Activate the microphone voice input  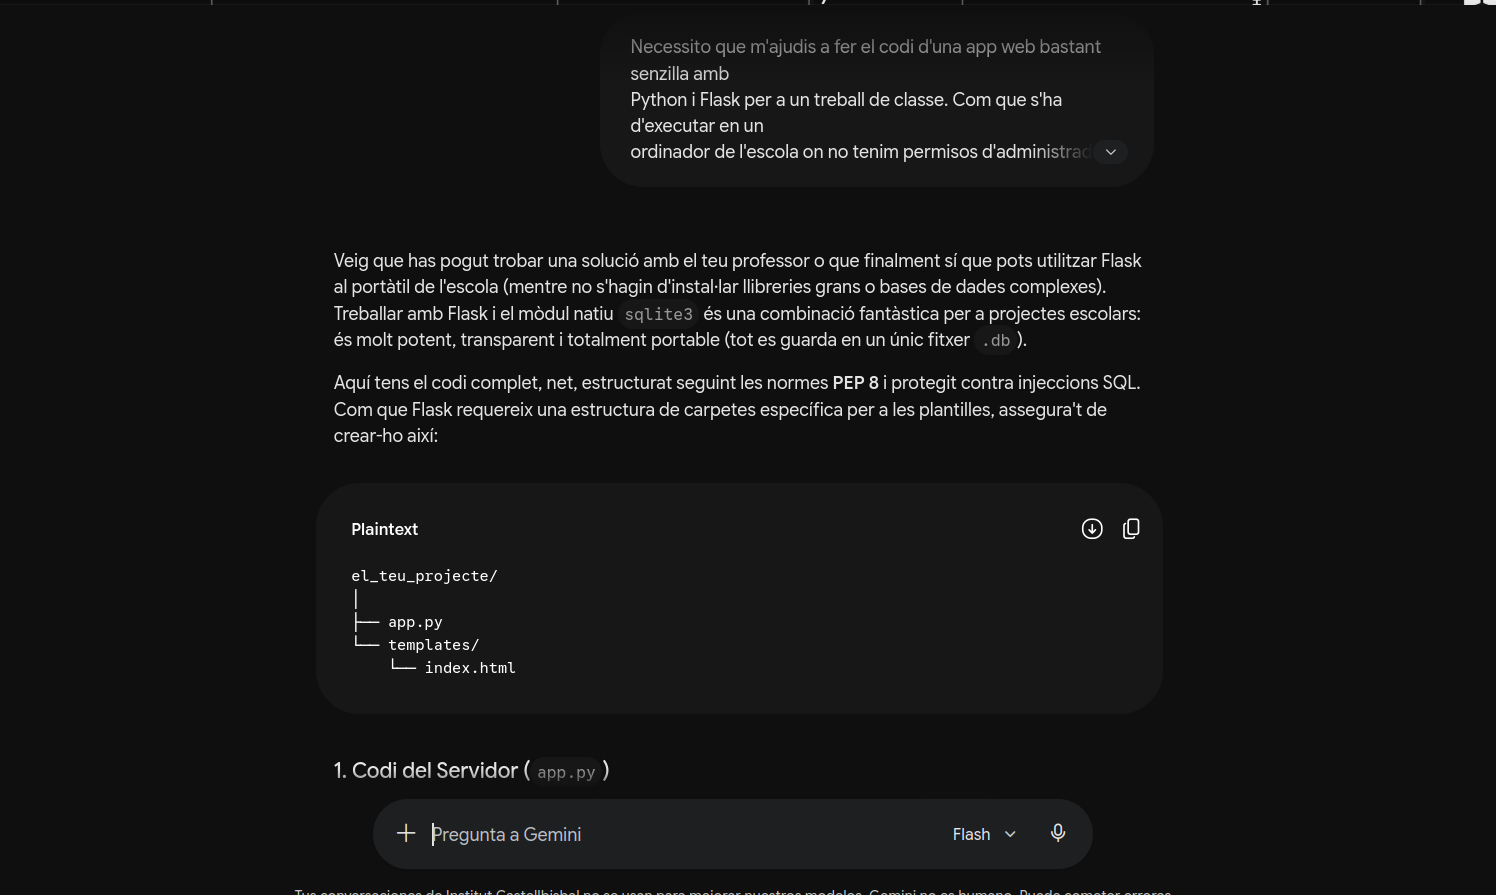(1058, 833)
